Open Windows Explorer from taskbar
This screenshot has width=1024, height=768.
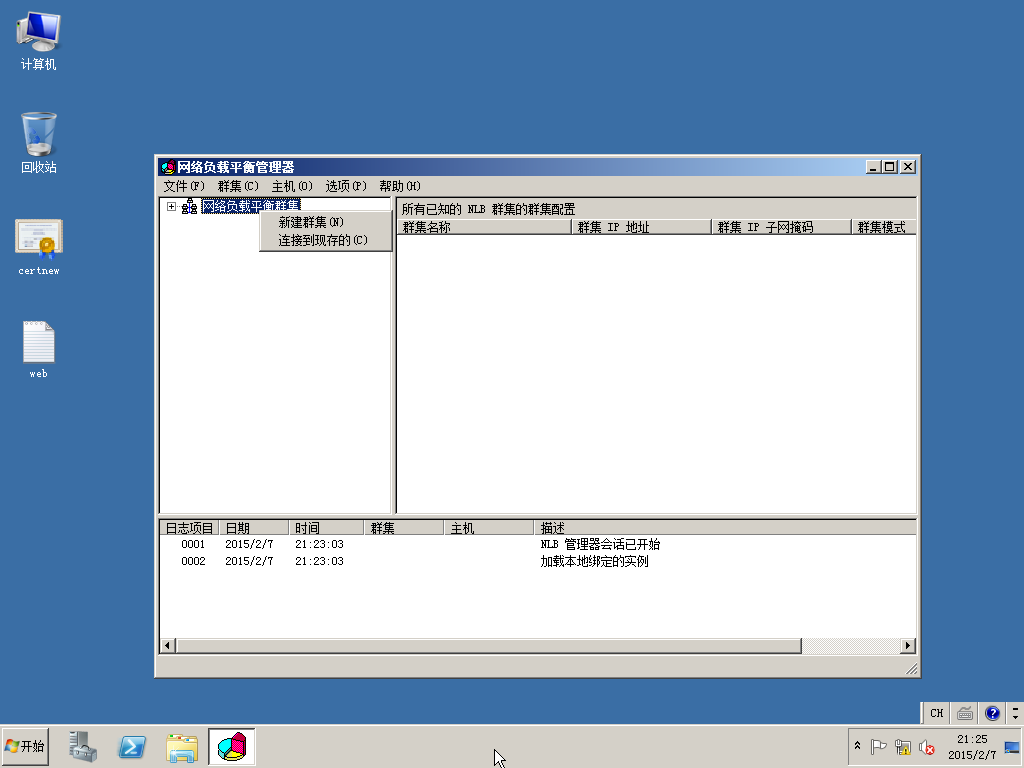[182, 748]
